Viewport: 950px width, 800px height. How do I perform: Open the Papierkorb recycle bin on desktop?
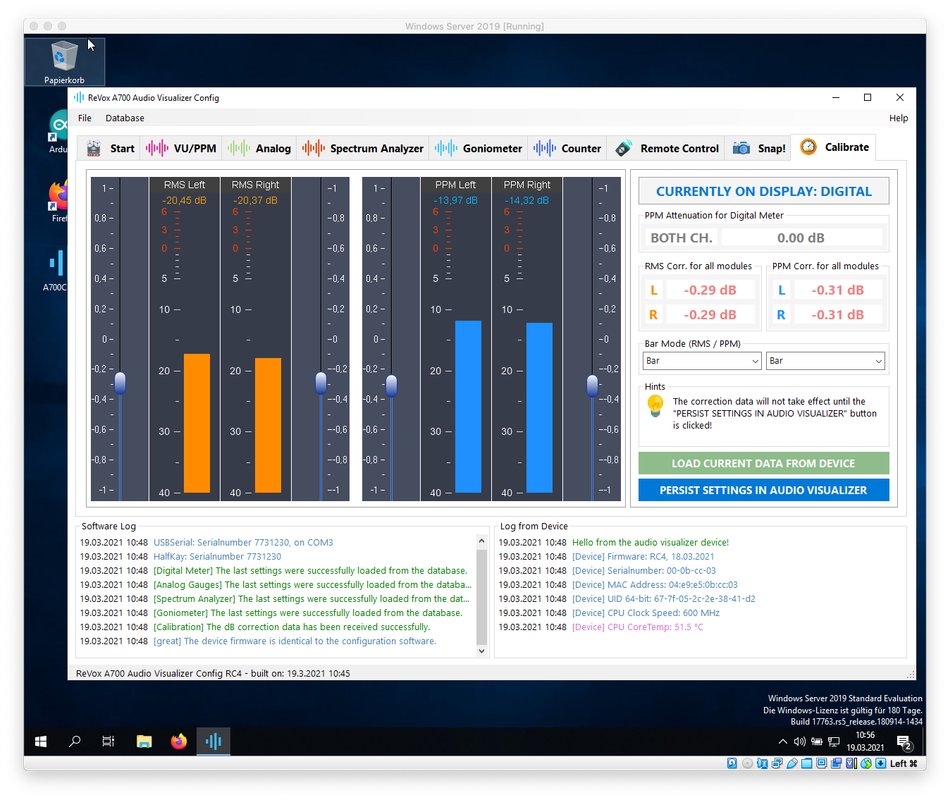point(64,62)
